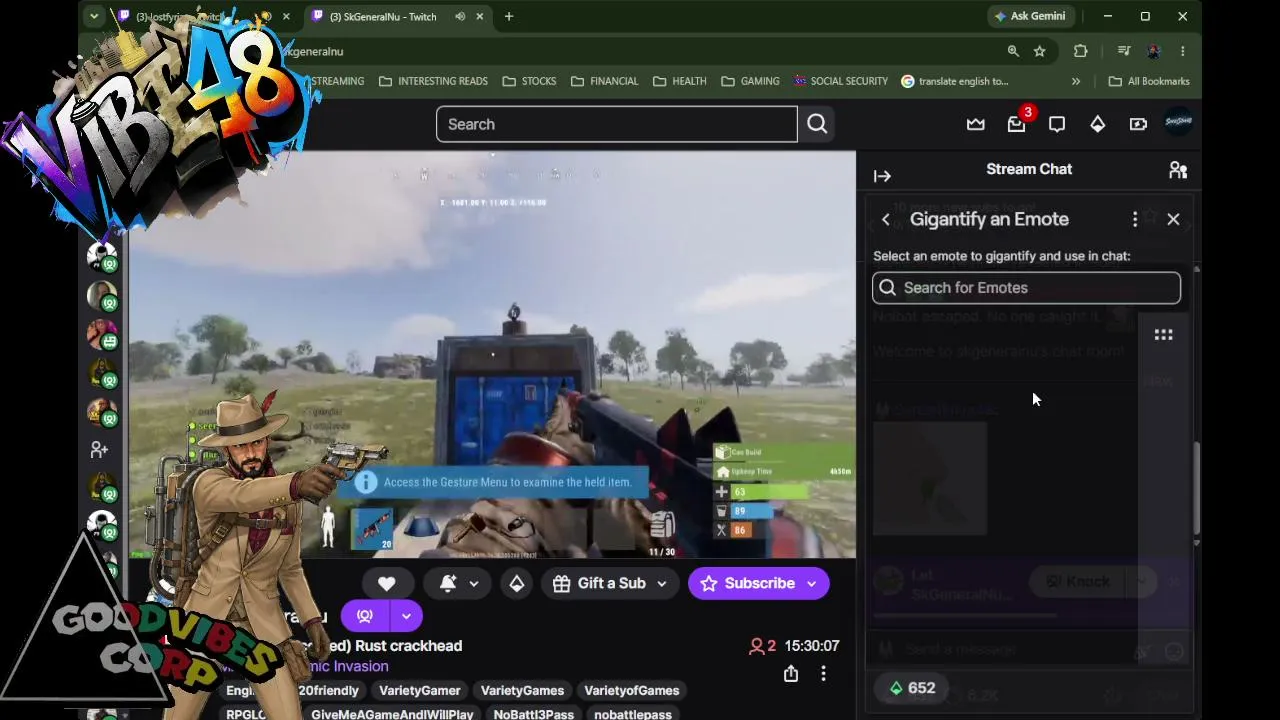Click the Chrome profile avatar icon
The image size is (1280, 720).
pyautogui.click(x=1153, y=51)
